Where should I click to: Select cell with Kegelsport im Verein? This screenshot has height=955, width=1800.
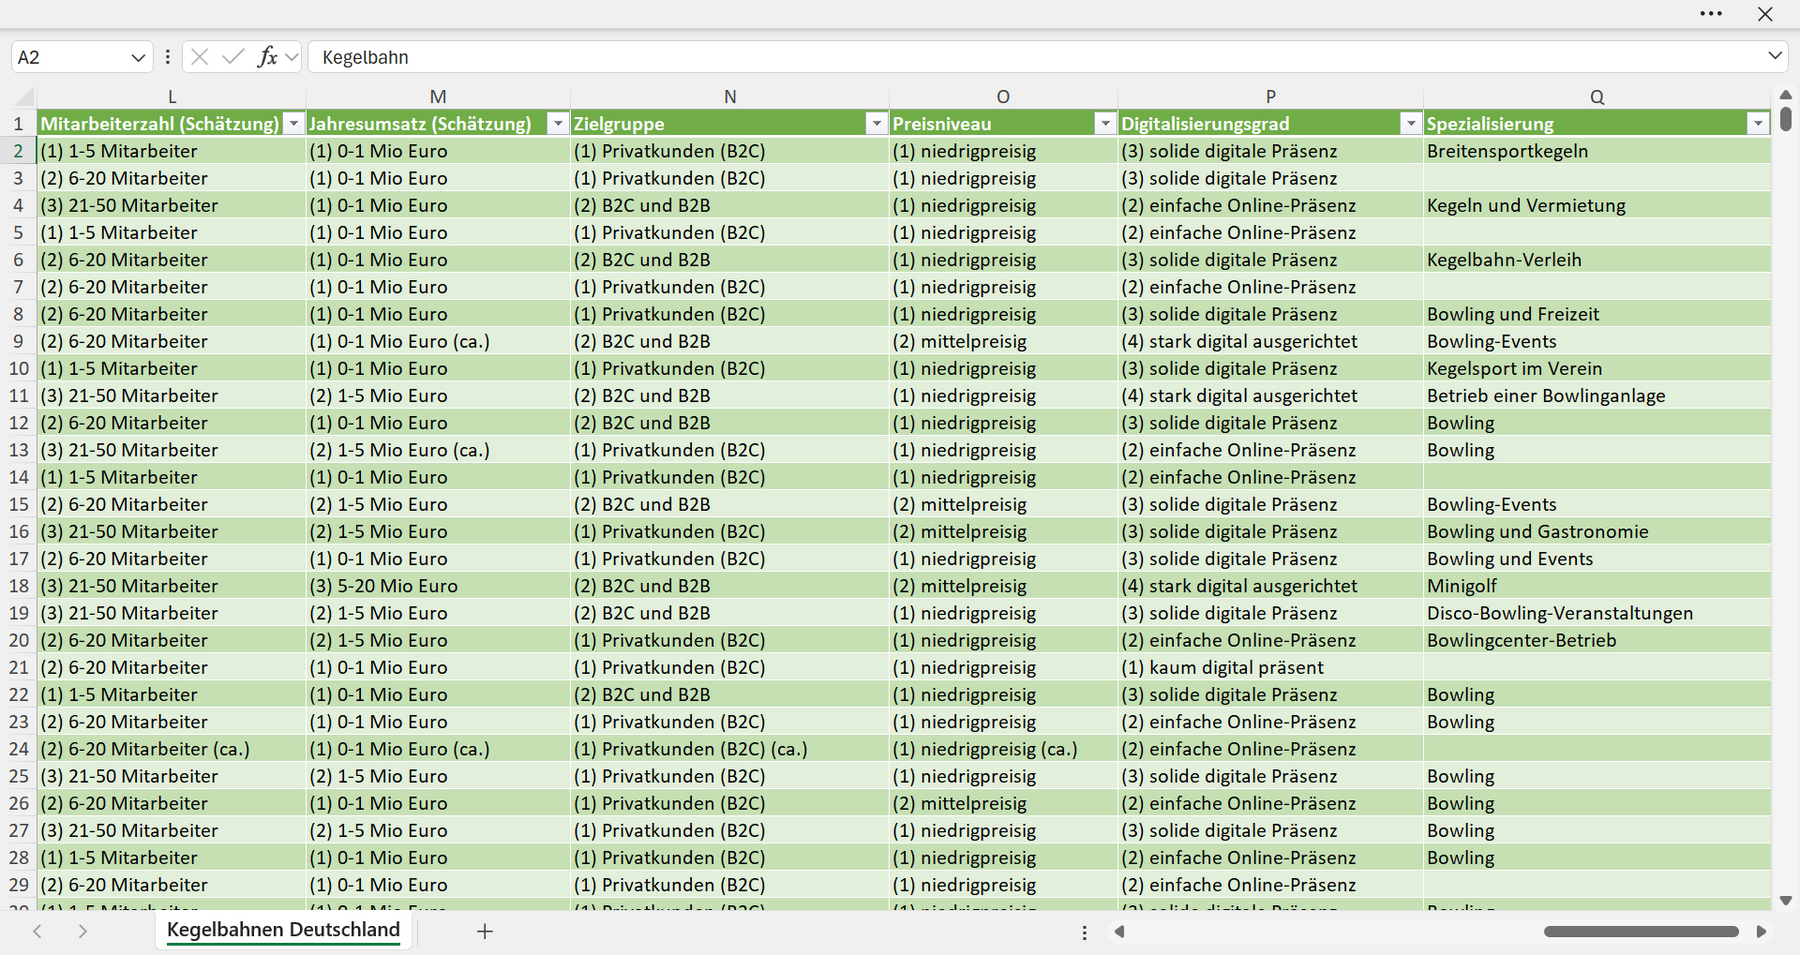pyautogui.click(x=1597, y=368)
